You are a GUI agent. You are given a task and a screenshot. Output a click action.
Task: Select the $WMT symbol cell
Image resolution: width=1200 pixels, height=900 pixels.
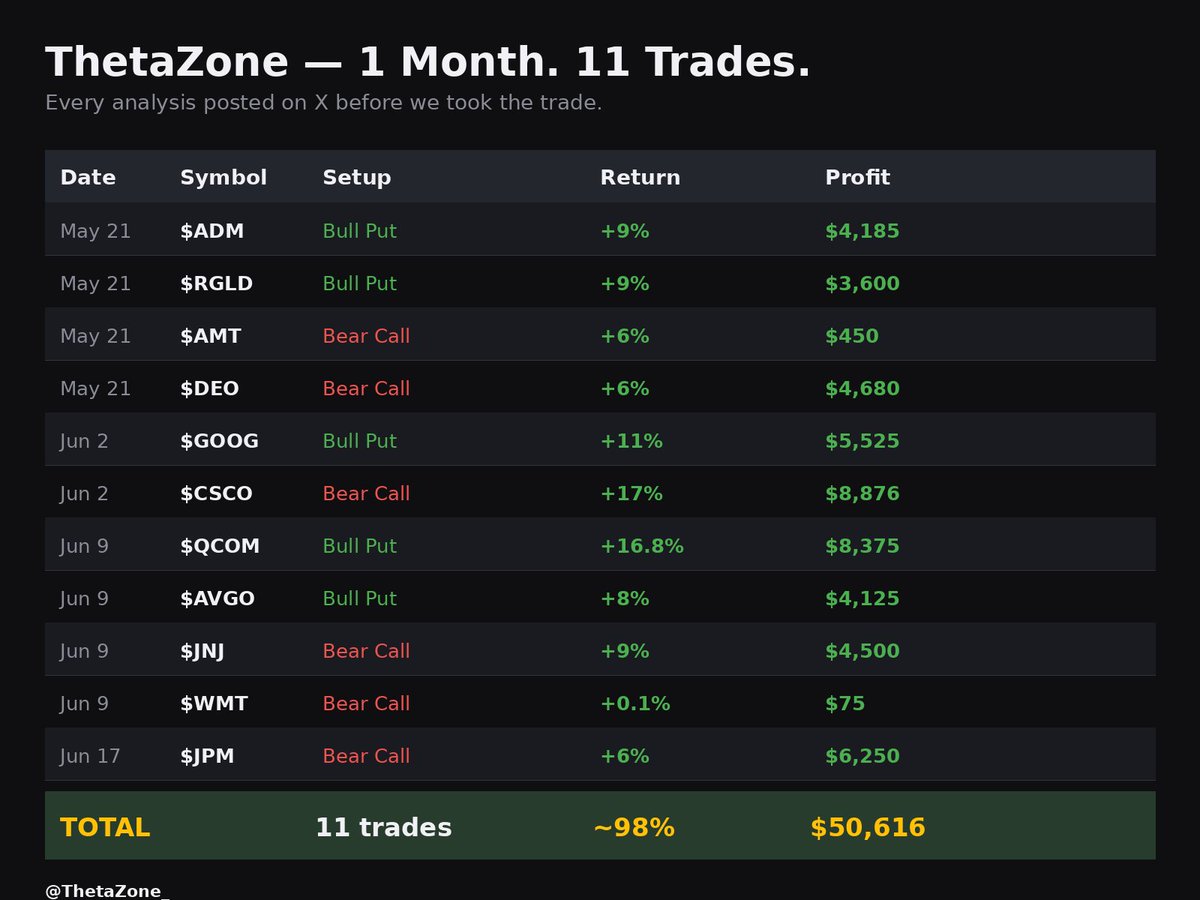[x=214, y=704]
